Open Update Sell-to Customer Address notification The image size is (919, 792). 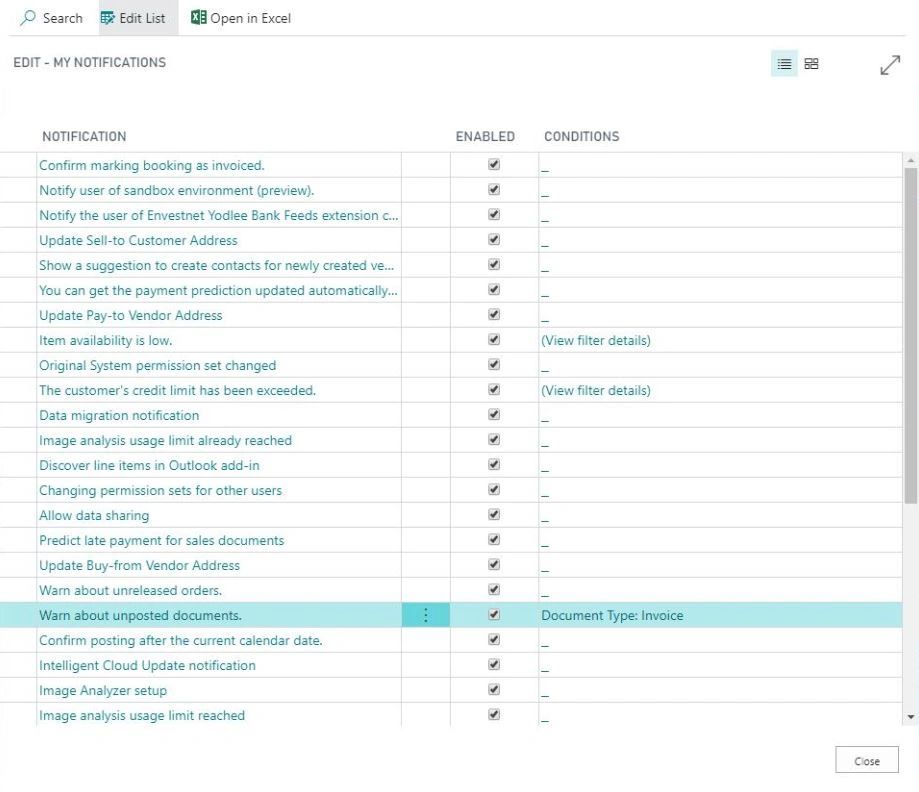(x=138, y=240)
